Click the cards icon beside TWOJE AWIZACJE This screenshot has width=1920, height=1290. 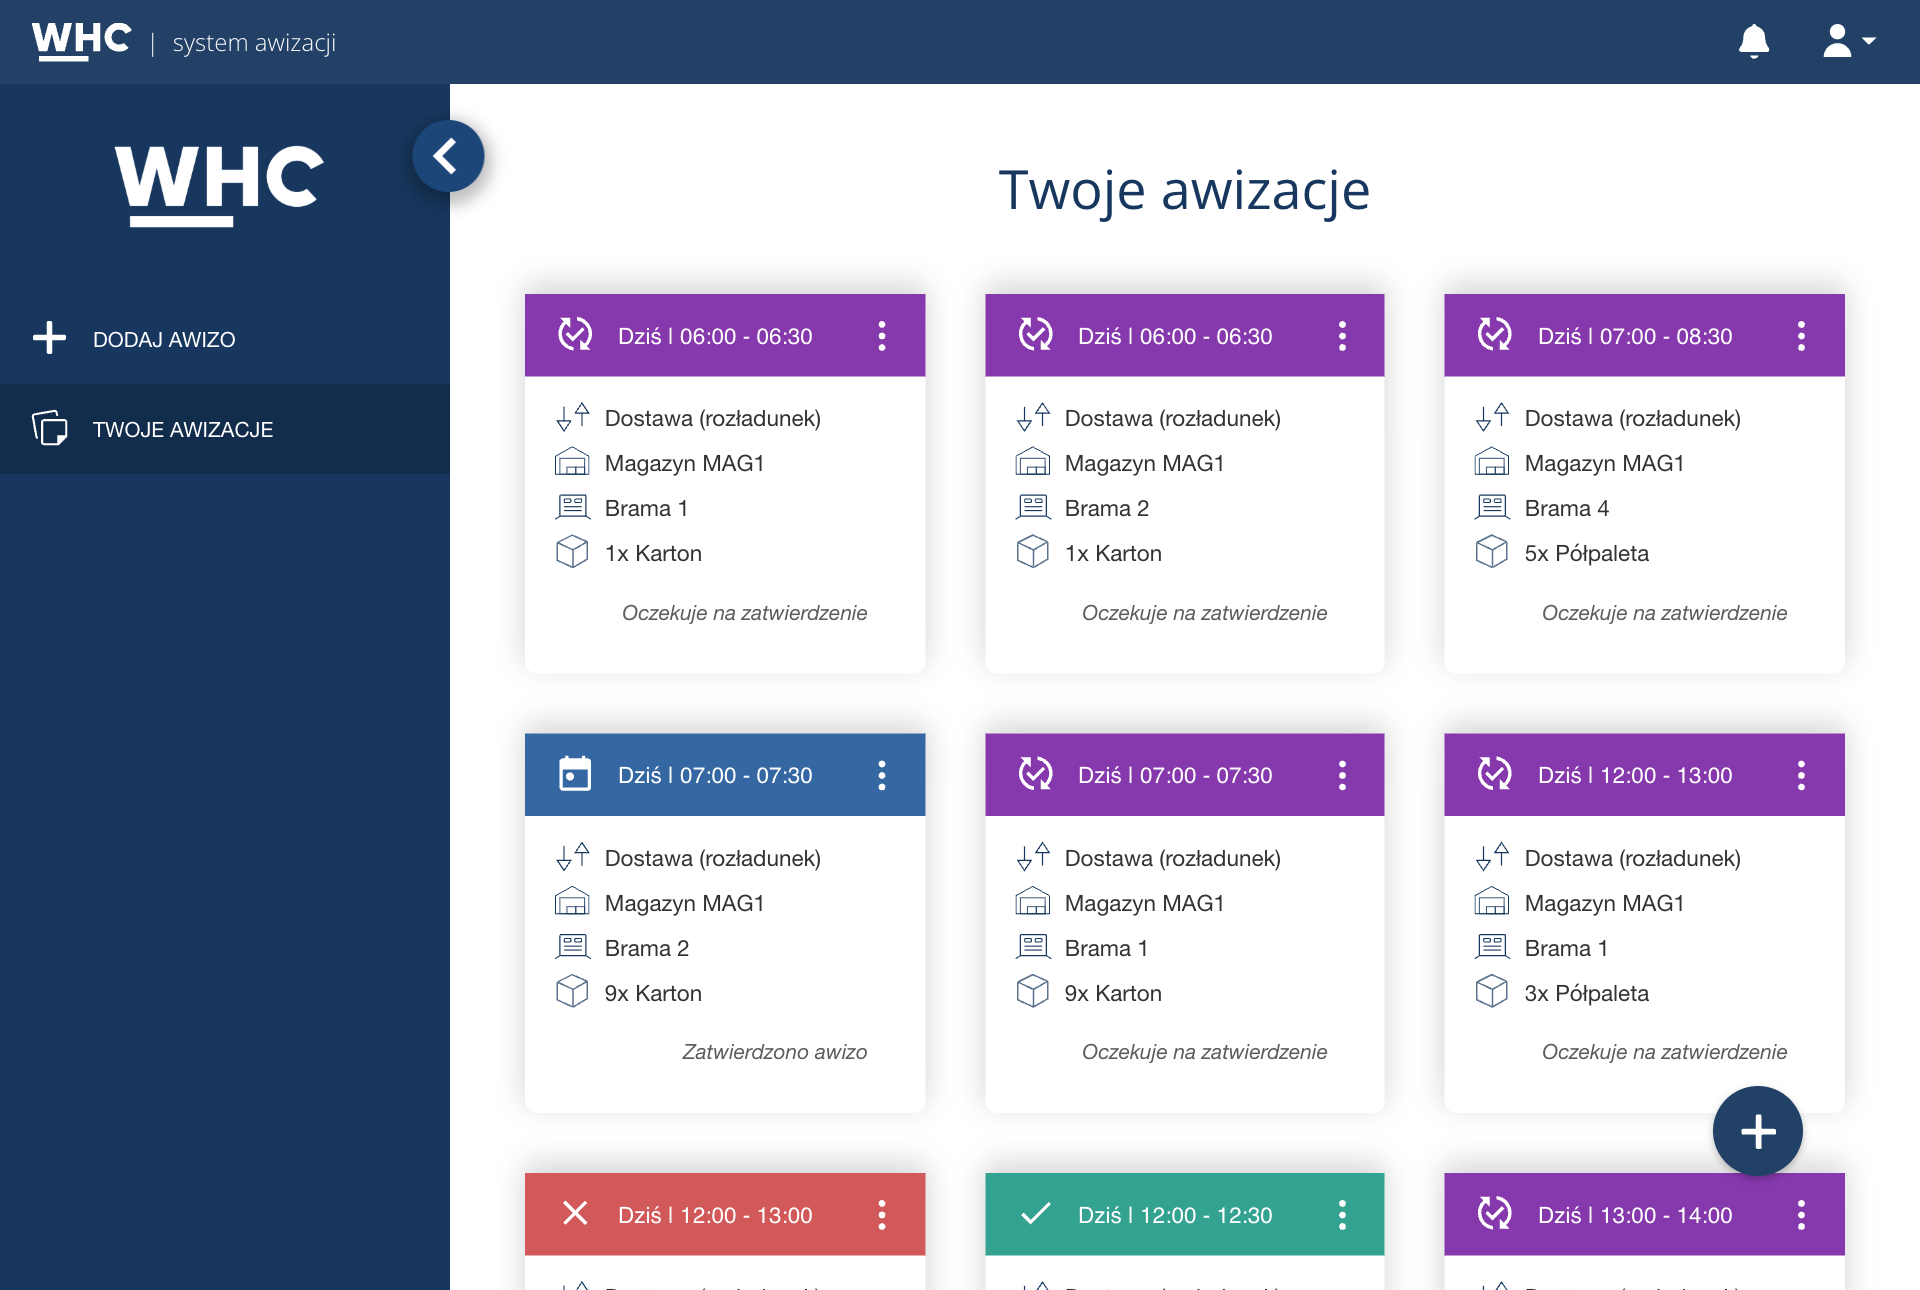tap(50, 428)
